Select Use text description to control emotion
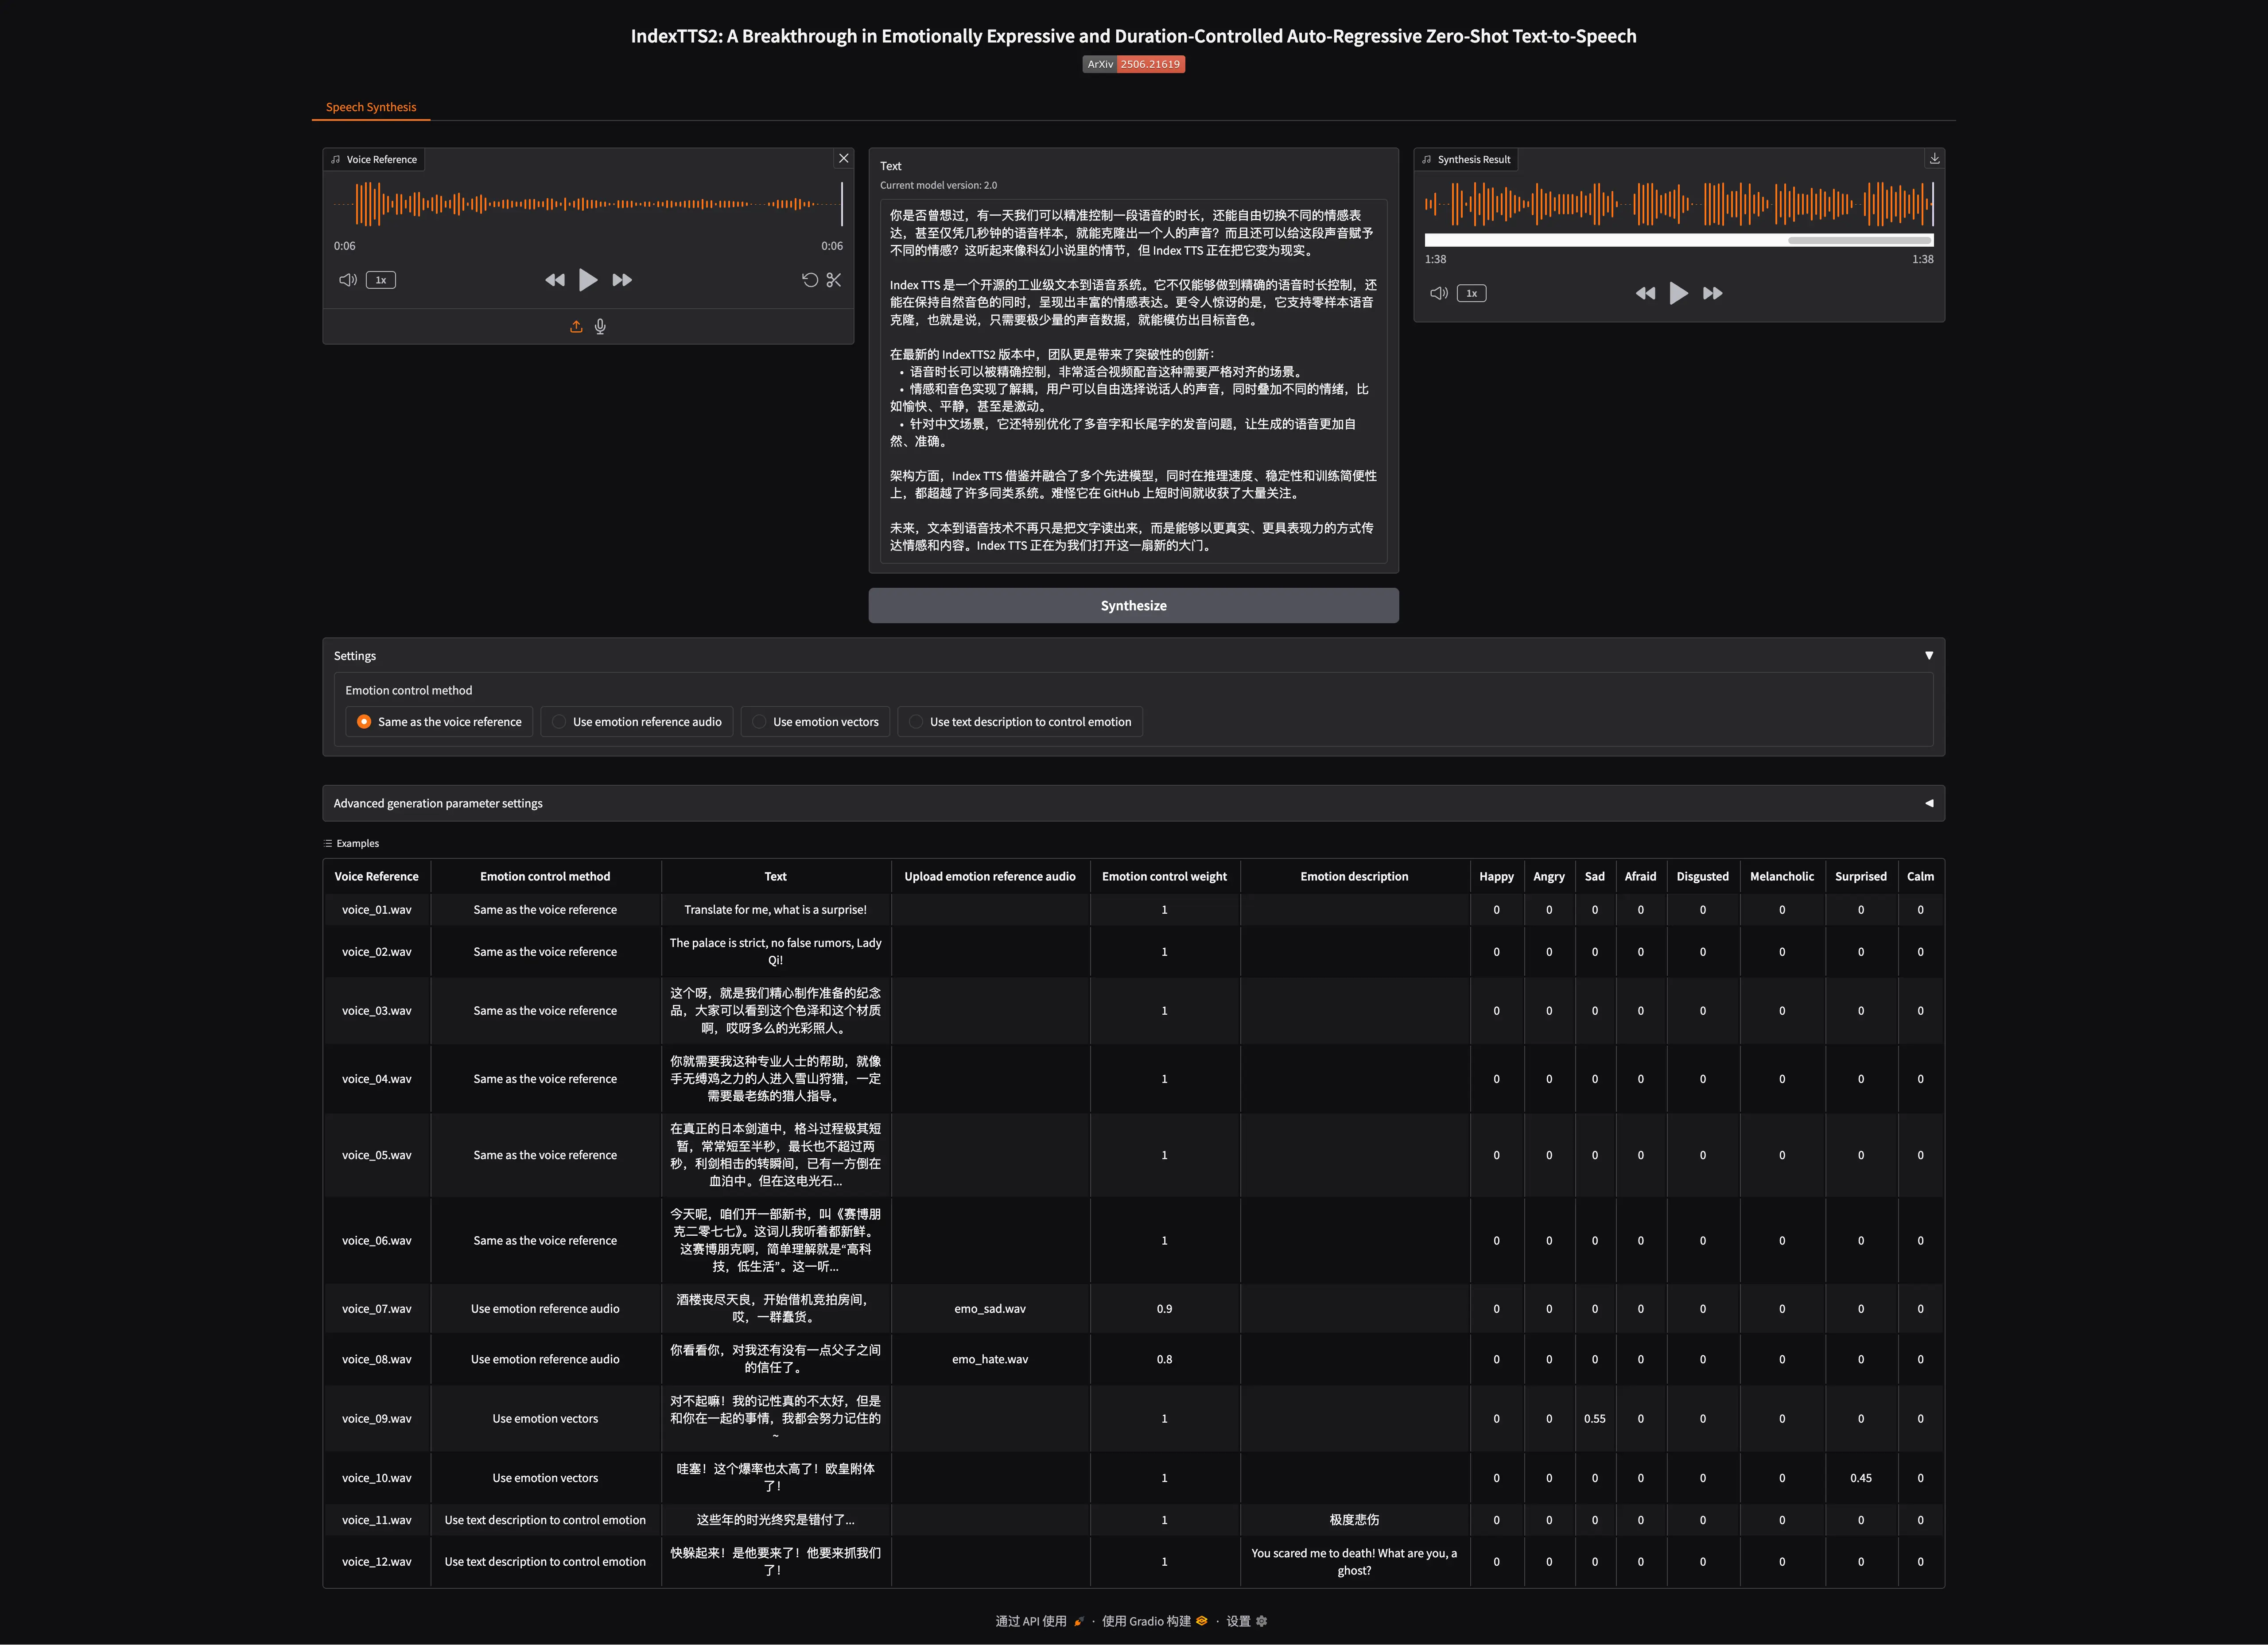This screenshot has width=2268, height=1645. 1020,722
